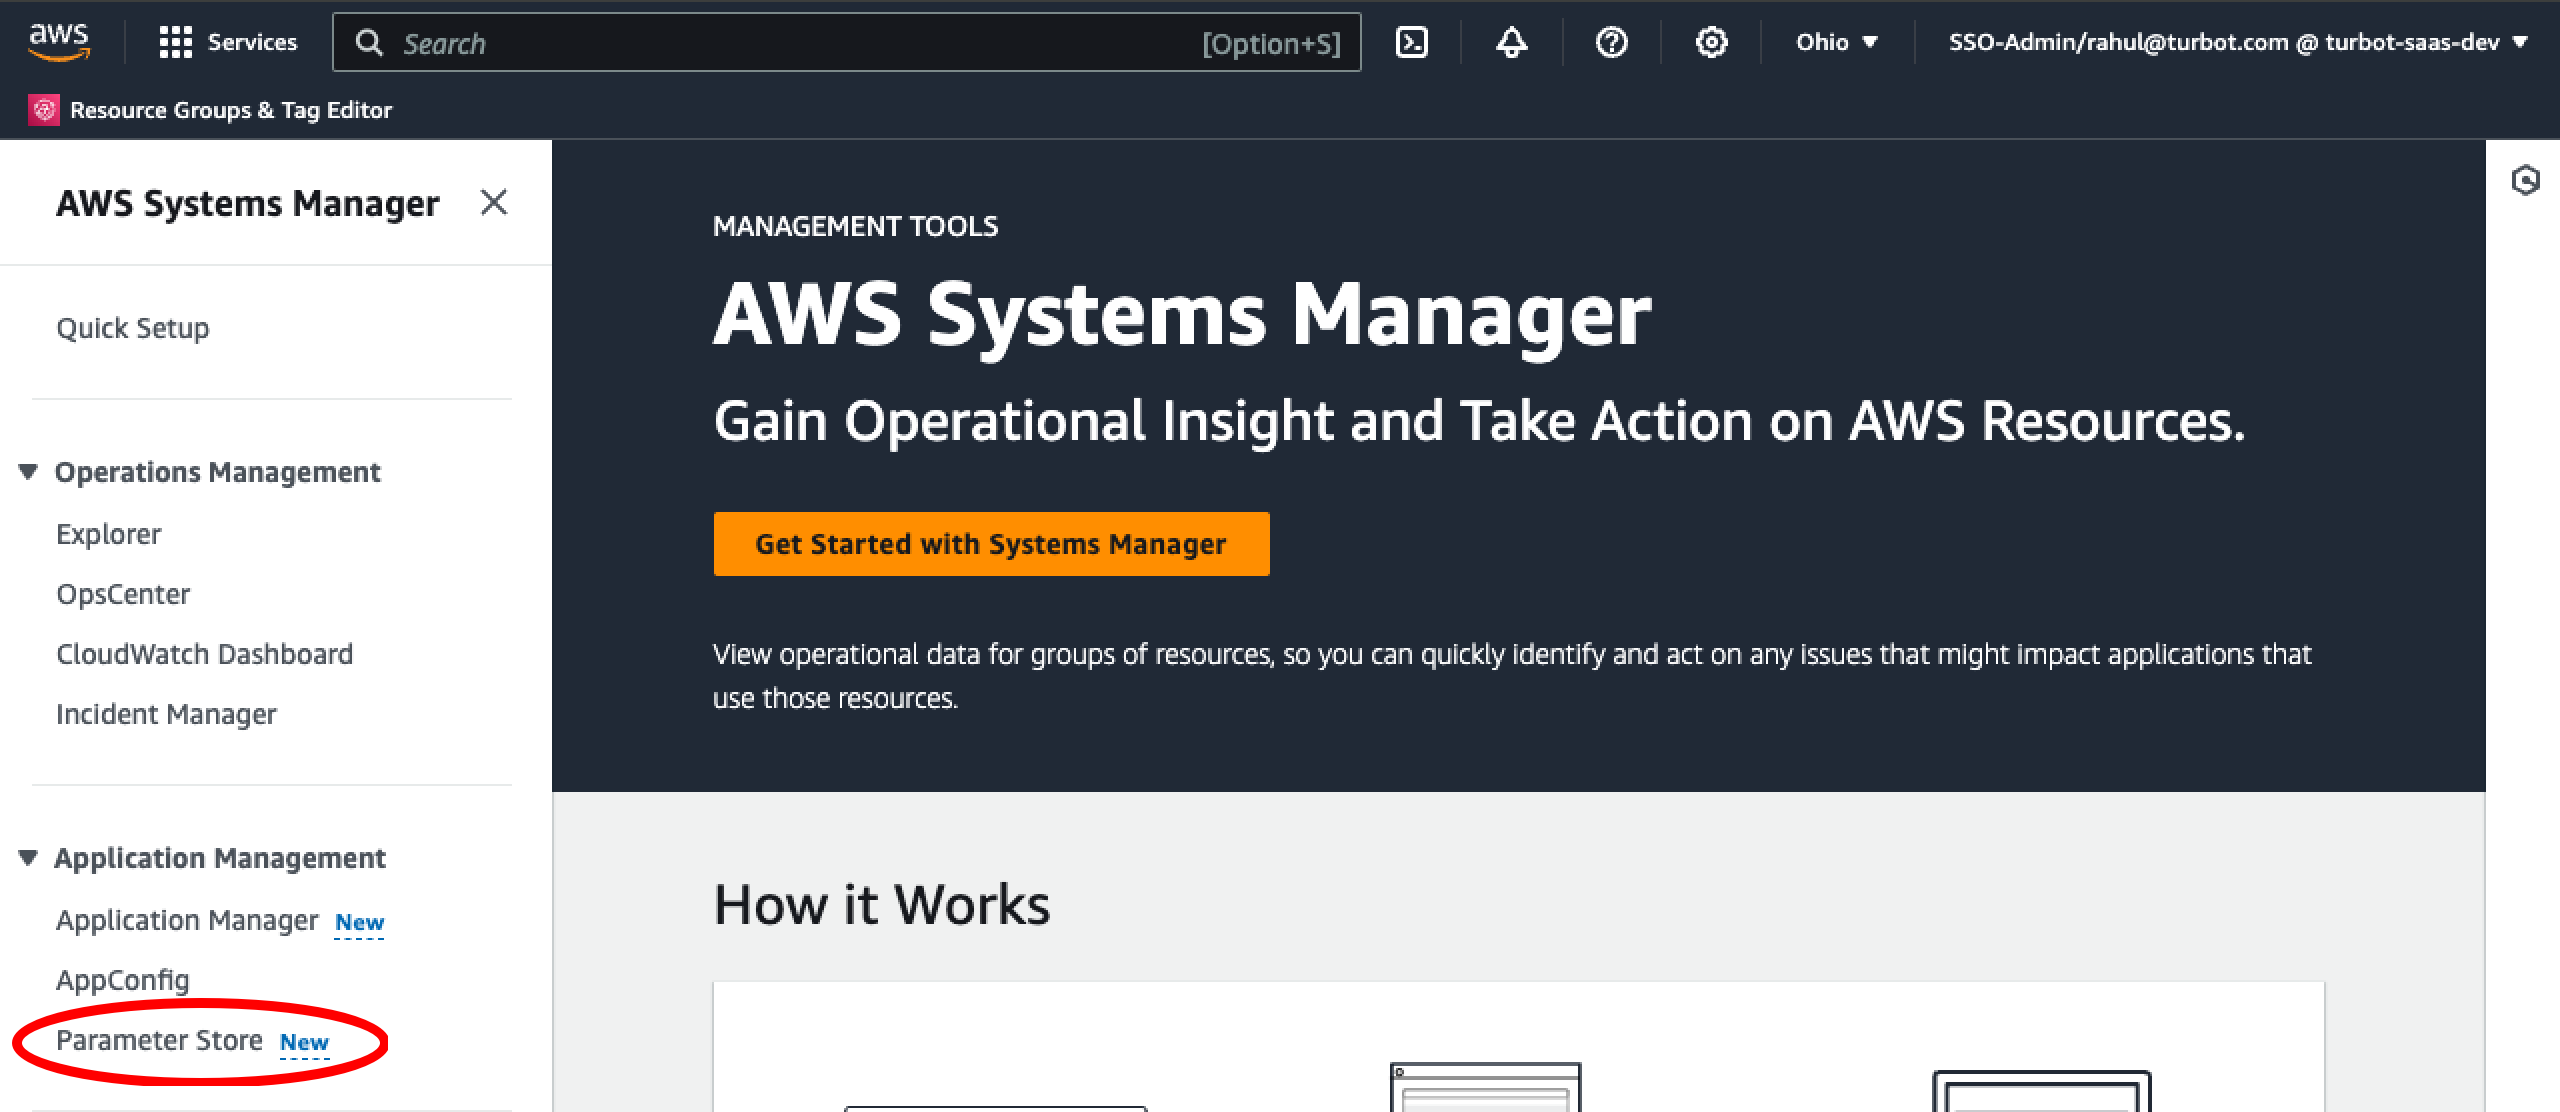Click Resource Groups & Tag Editor icon
Screen dimensions: 2560x1112
coord(44,110)
